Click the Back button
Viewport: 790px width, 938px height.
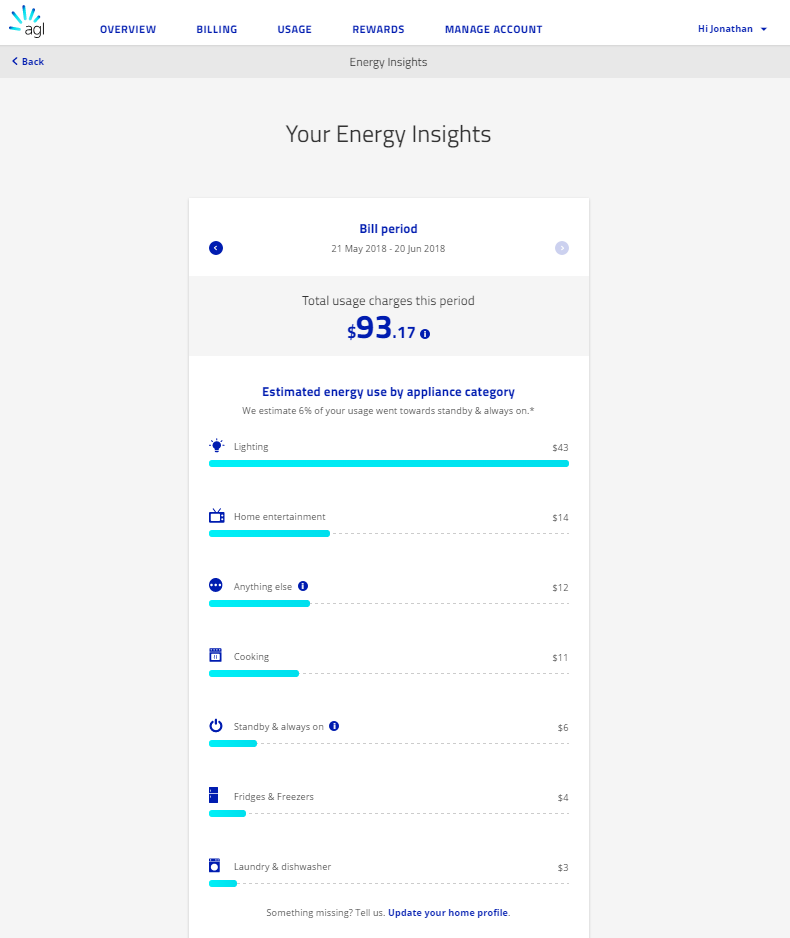pyautogui.click(x=26, y=61)
